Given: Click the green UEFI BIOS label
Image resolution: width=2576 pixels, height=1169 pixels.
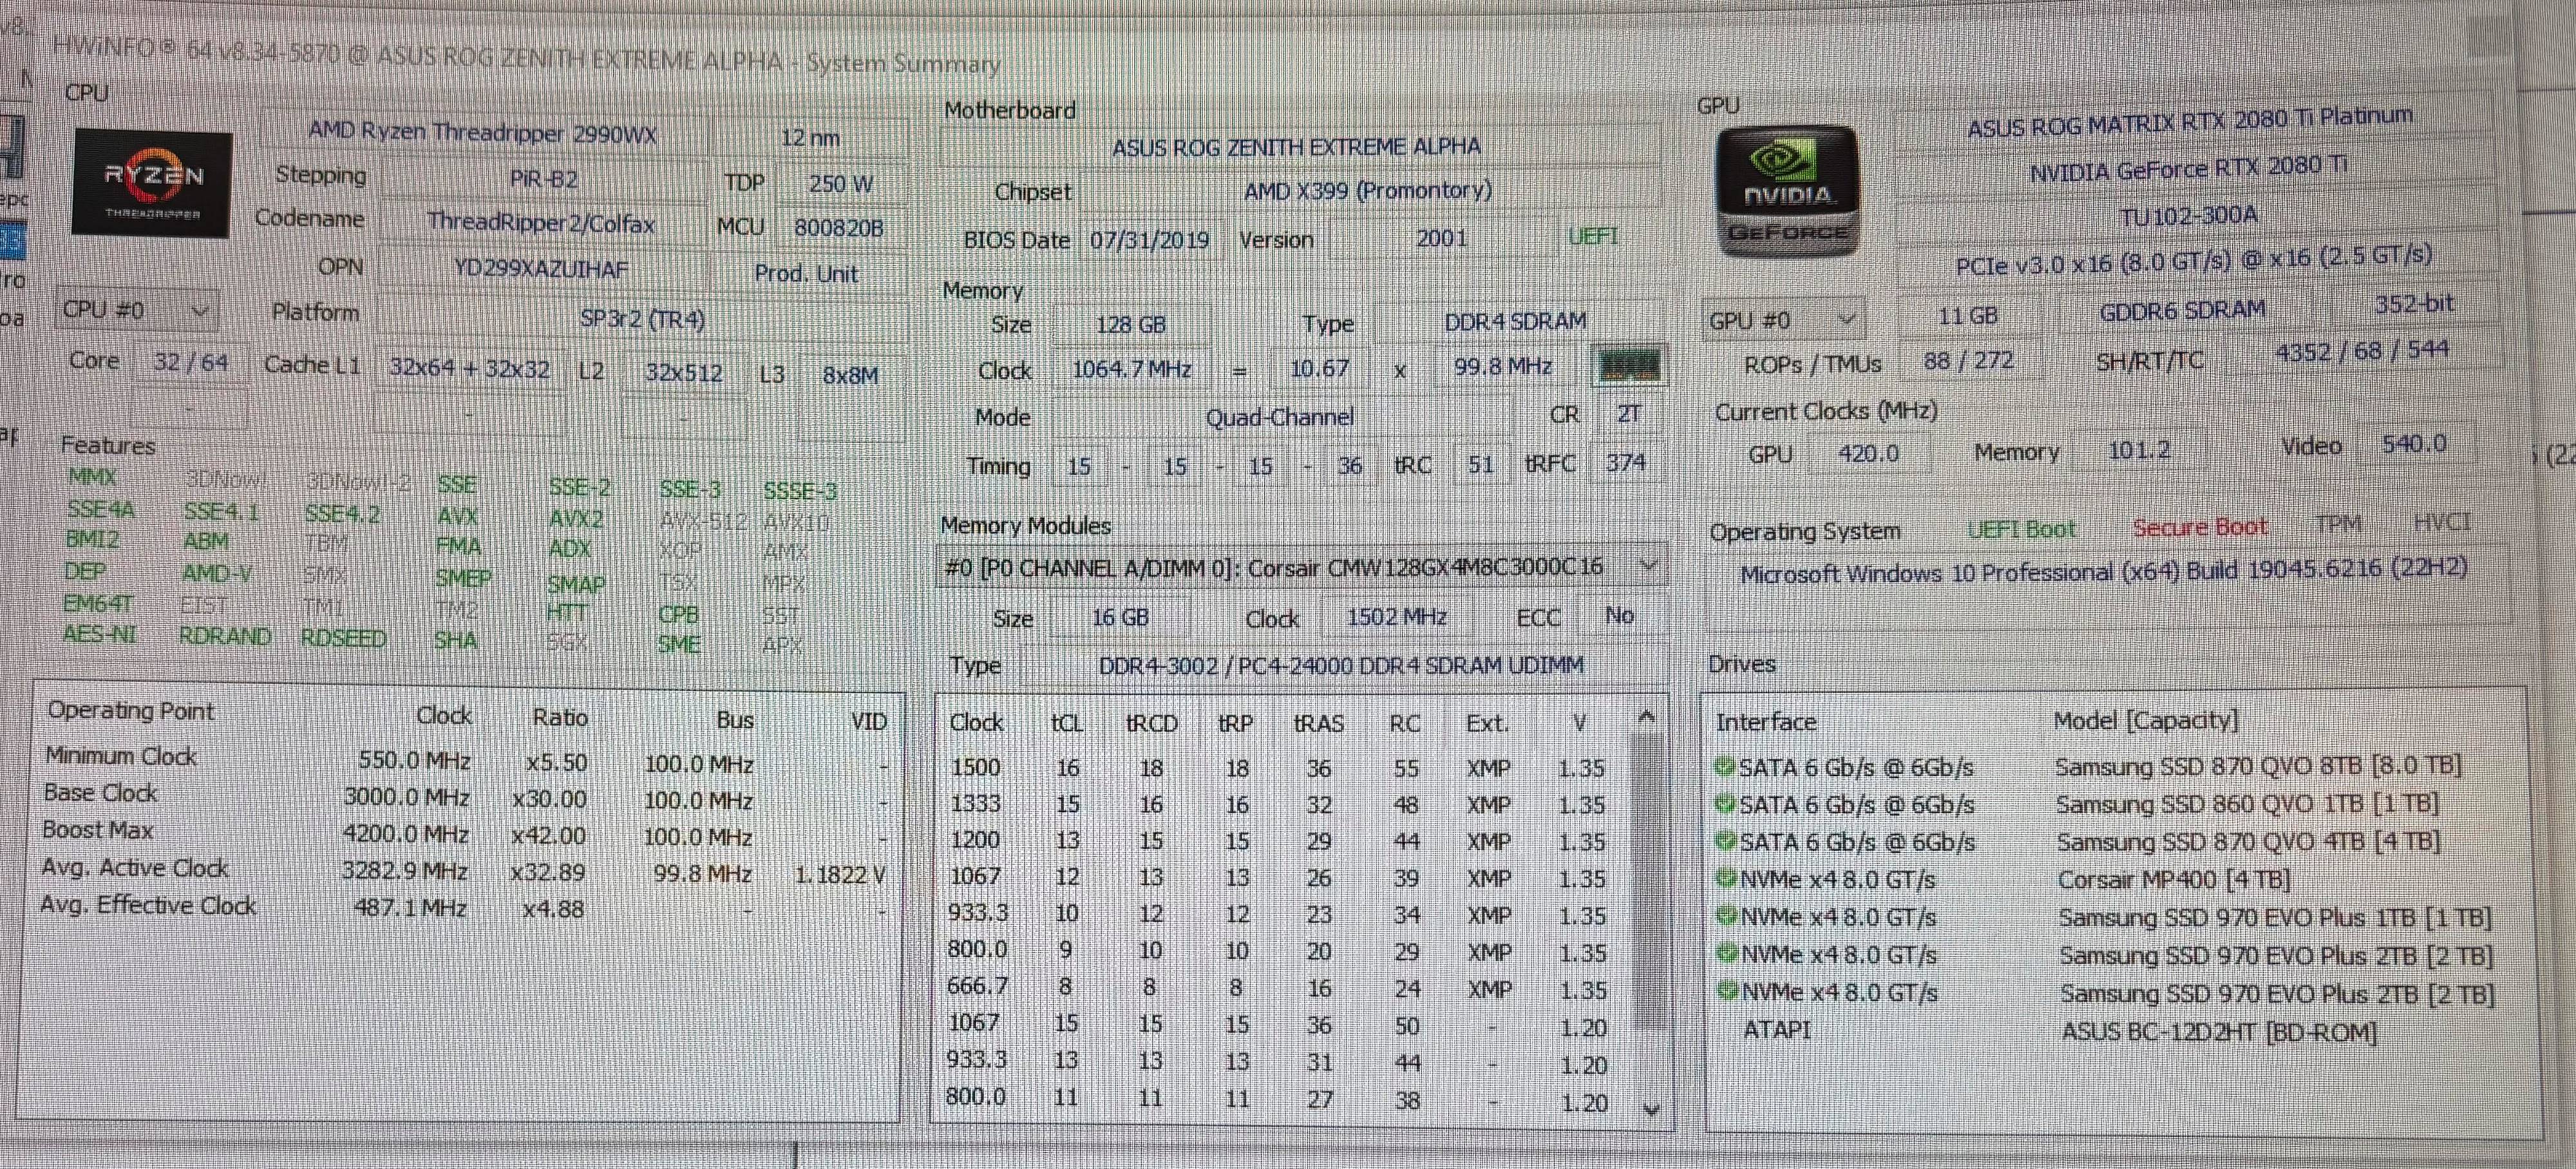Looking at the screenshot, I should point(1592,236).
